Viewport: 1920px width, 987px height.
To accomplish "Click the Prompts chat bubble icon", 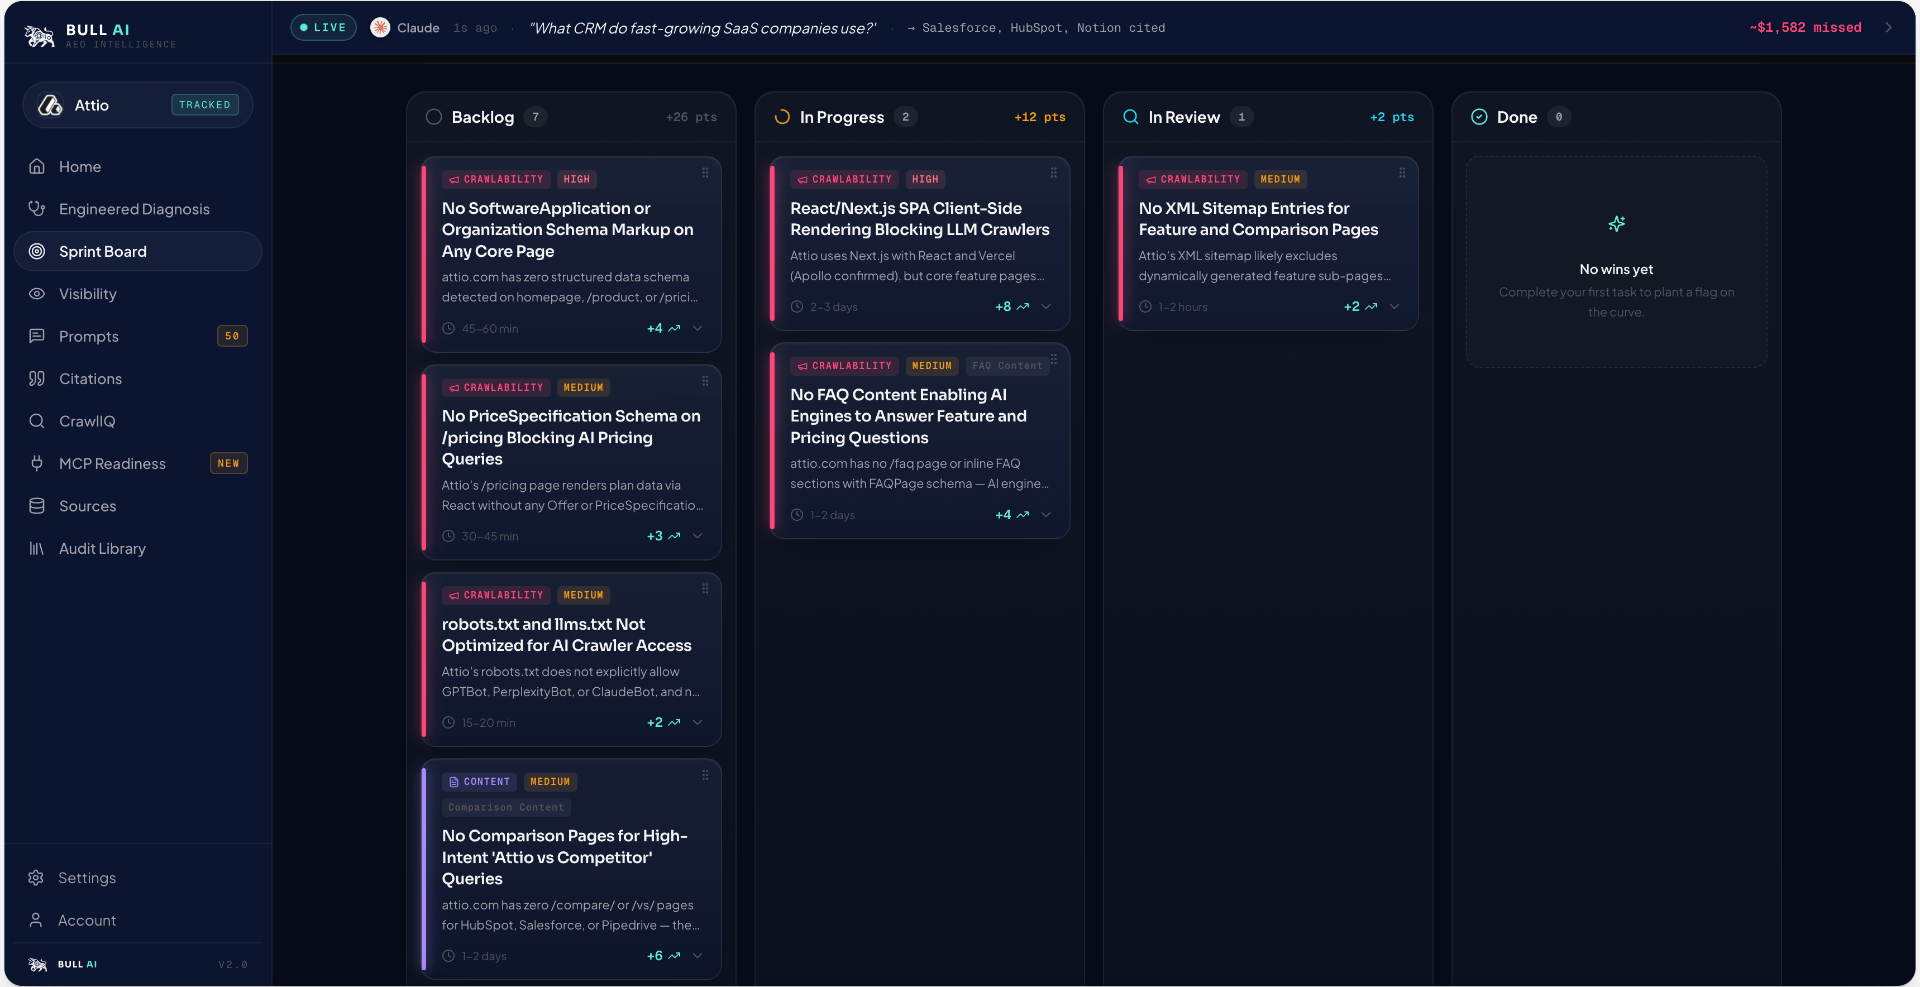I will (x=37, y=336).
